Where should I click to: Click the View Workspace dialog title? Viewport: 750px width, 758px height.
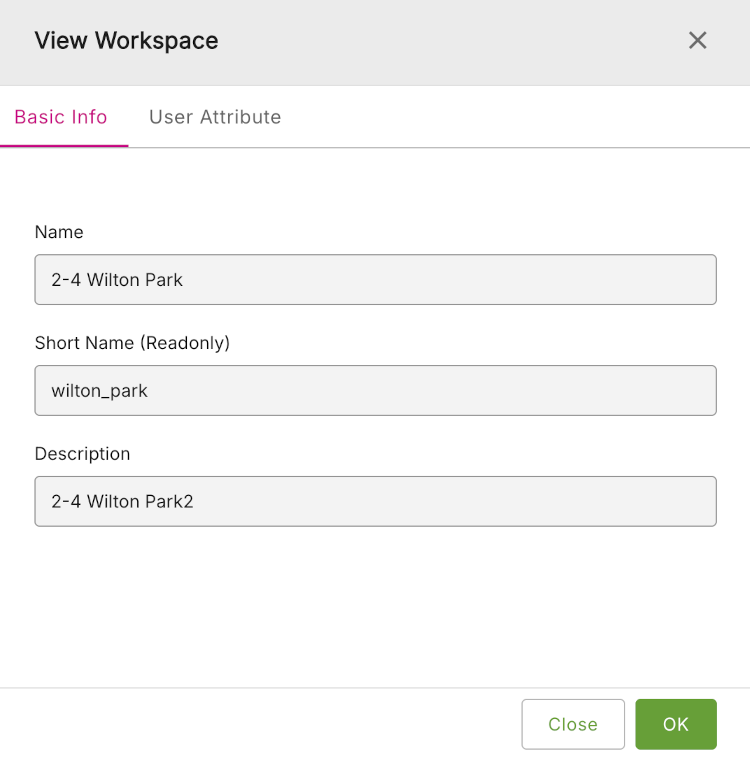click(x=126, y=41)
